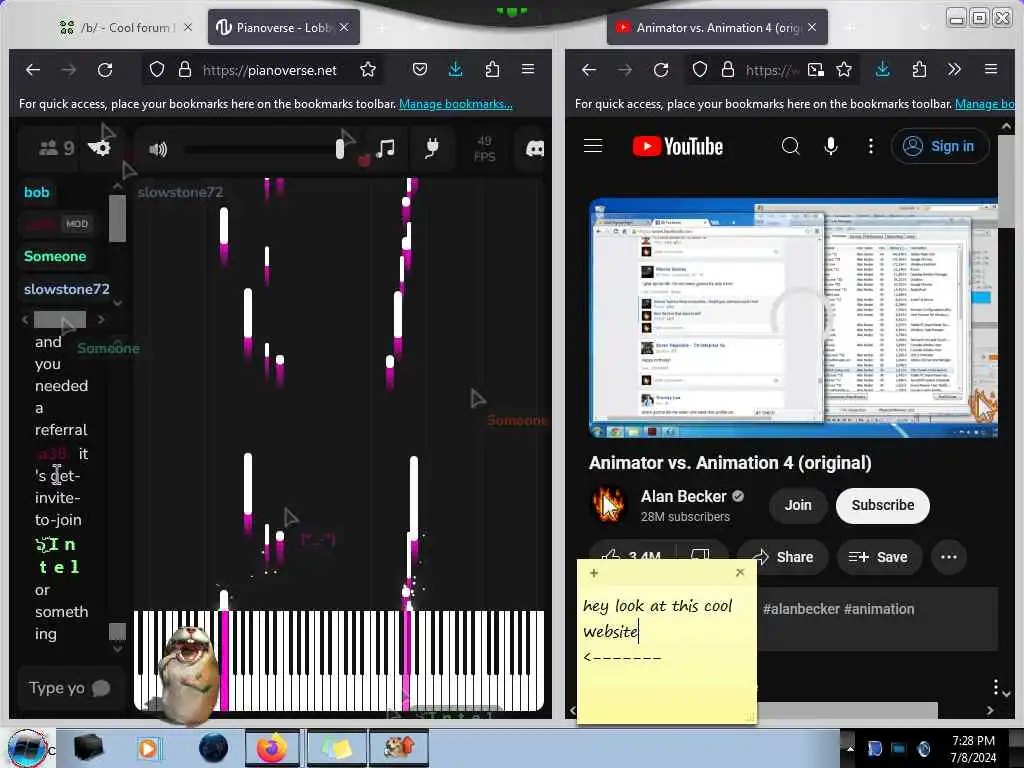Click the taskbar clock showing 7:28 PM
Viewport: 1024px width, 768px height.
pos(973,749)
